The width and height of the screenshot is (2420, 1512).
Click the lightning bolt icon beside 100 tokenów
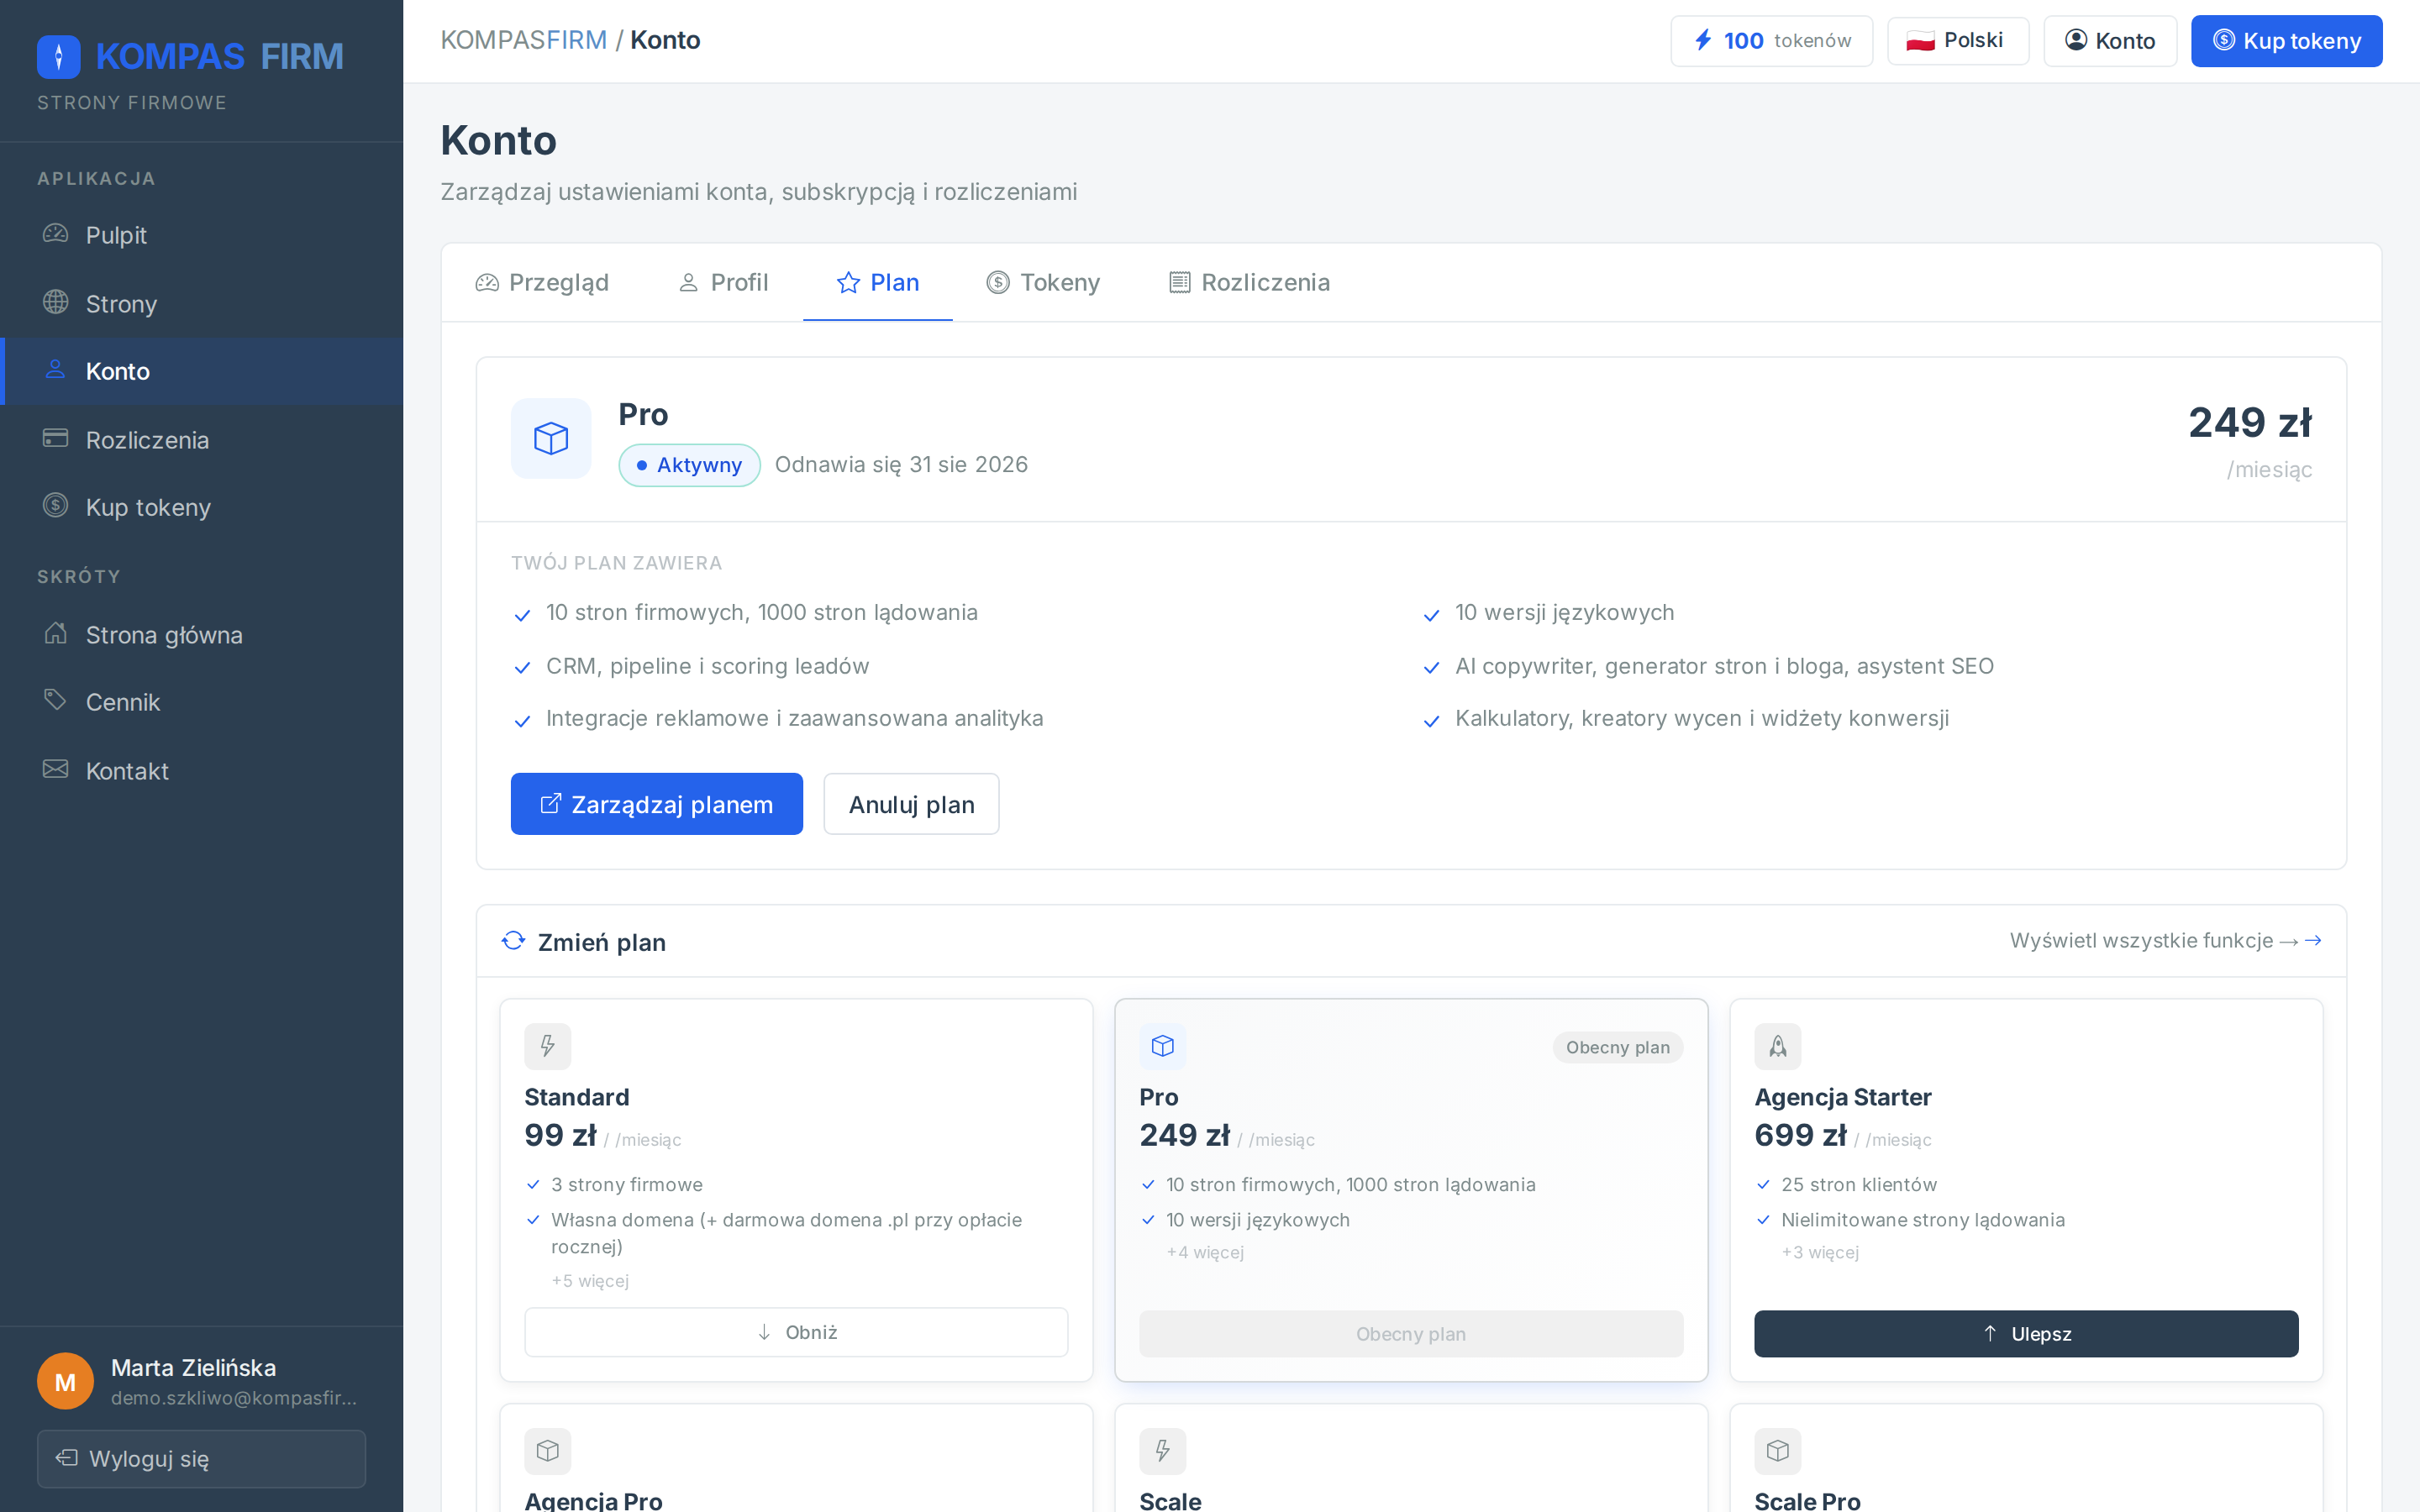1703,40
